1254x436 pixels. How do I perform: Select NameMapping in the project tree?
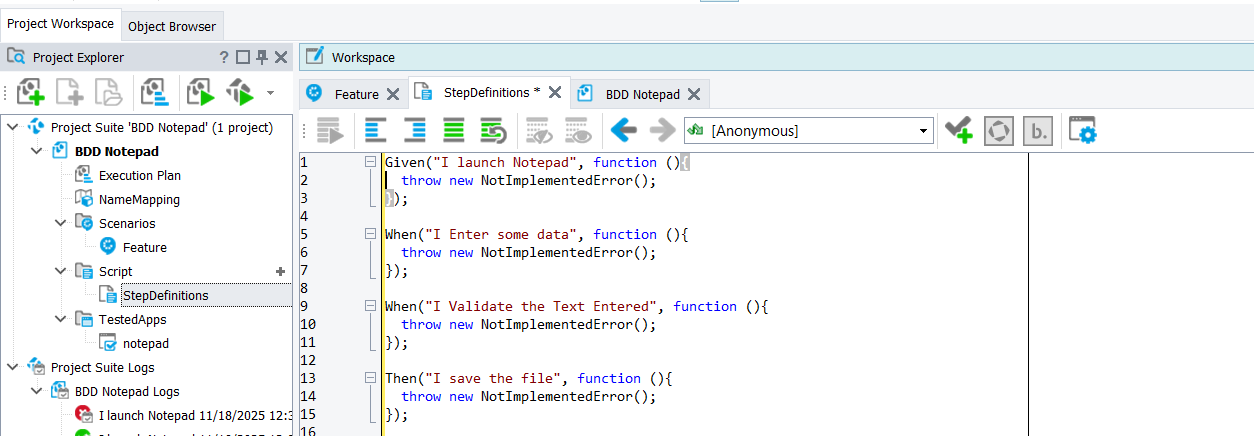139,199
